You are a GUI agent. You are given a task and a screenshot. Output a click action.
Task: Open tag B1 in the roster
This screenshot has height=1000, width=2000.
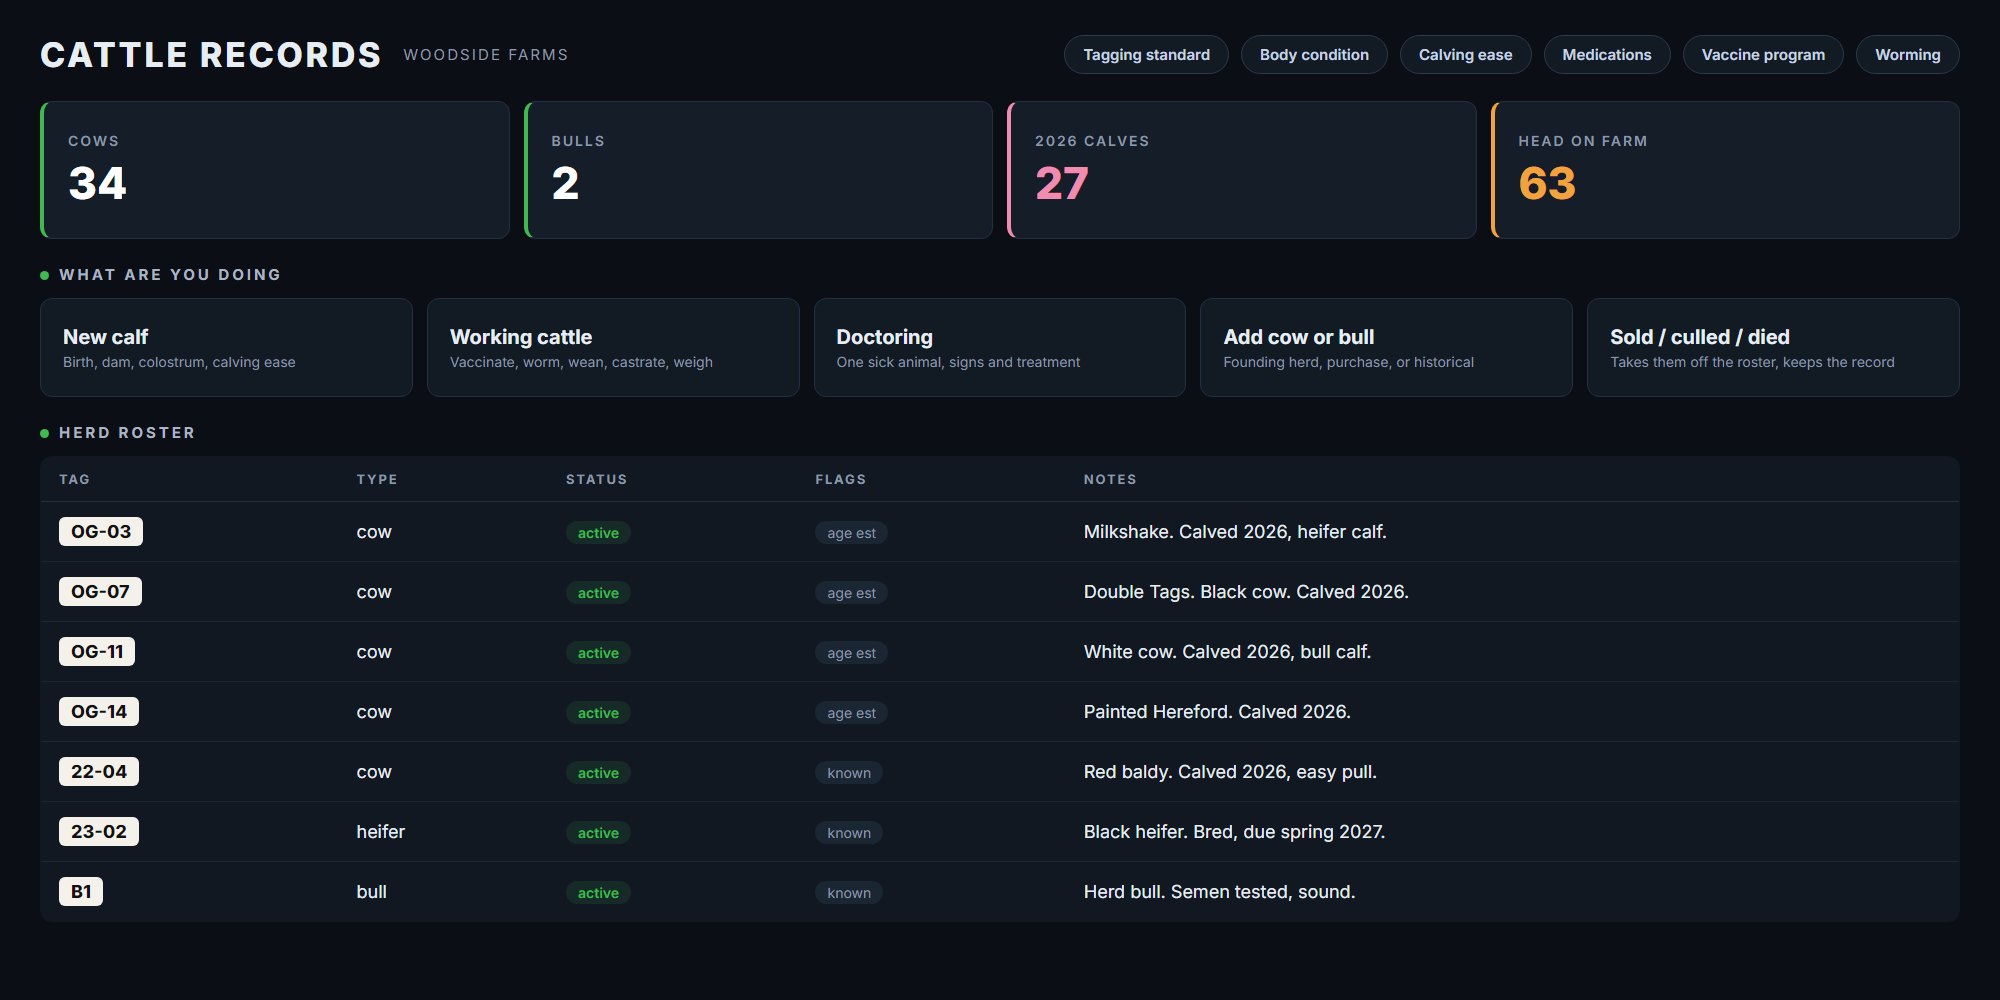click(81, 891)
